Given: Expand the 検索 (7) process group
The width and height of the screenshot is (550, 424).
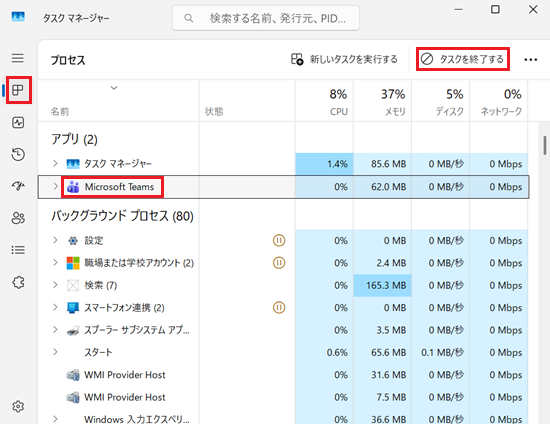Looking at the screenshot, I should pos(55,285).
